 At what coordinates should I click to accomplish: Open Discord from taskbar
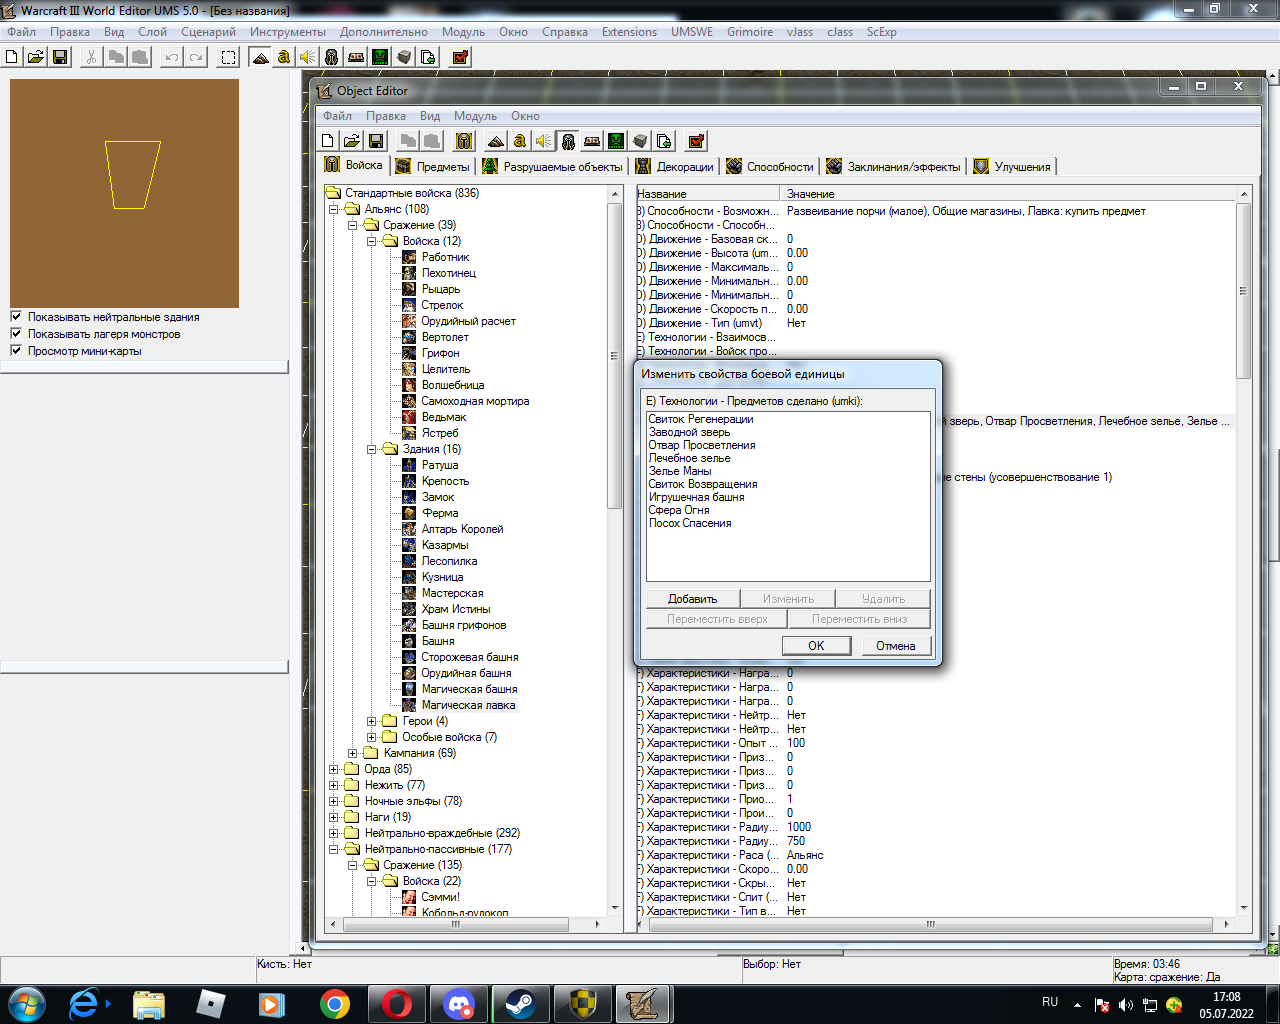(x=459, y=1004)
